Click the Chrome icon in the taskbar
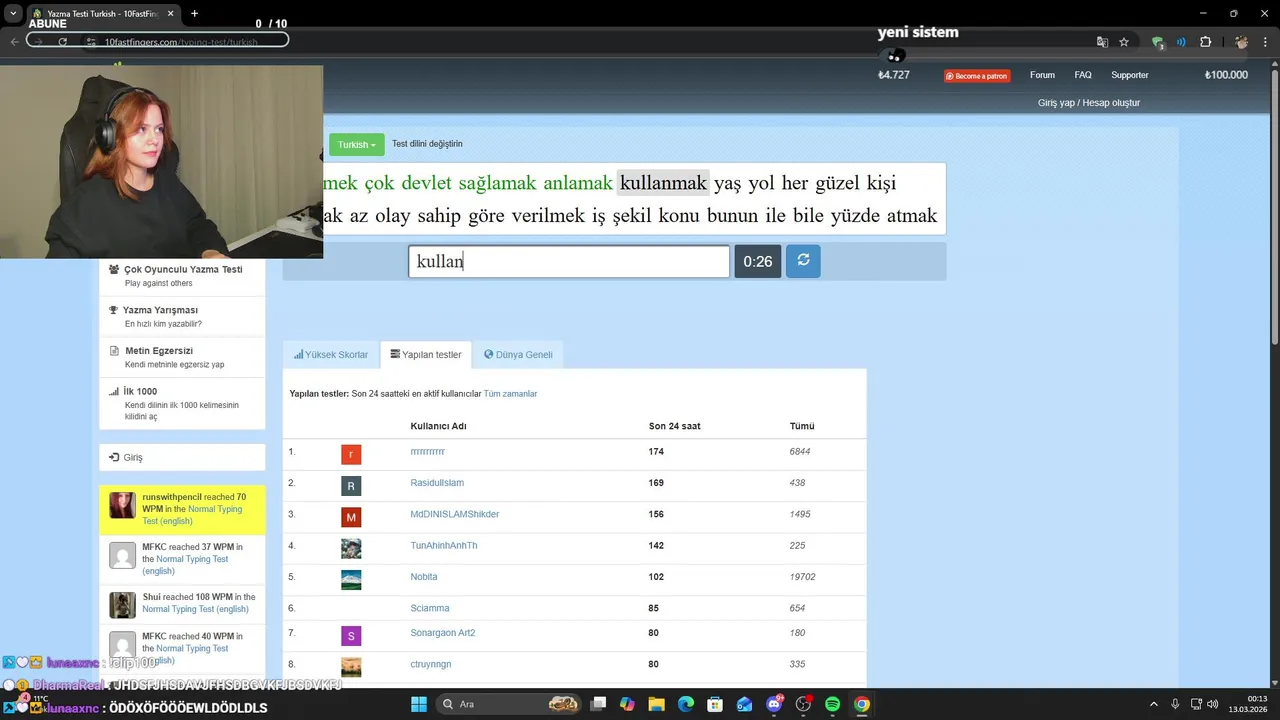The image size is (1280, 720). click(861, 704)
